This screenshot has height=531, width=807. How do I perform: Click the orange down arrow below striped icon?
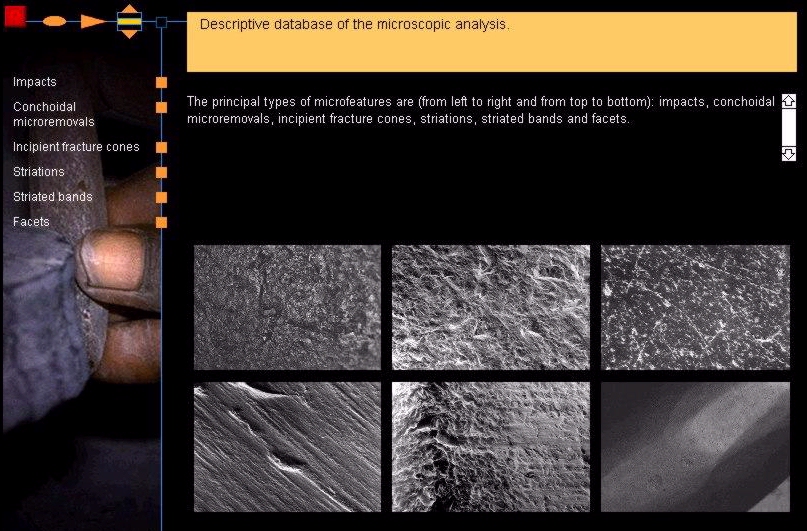pos(130,34)
